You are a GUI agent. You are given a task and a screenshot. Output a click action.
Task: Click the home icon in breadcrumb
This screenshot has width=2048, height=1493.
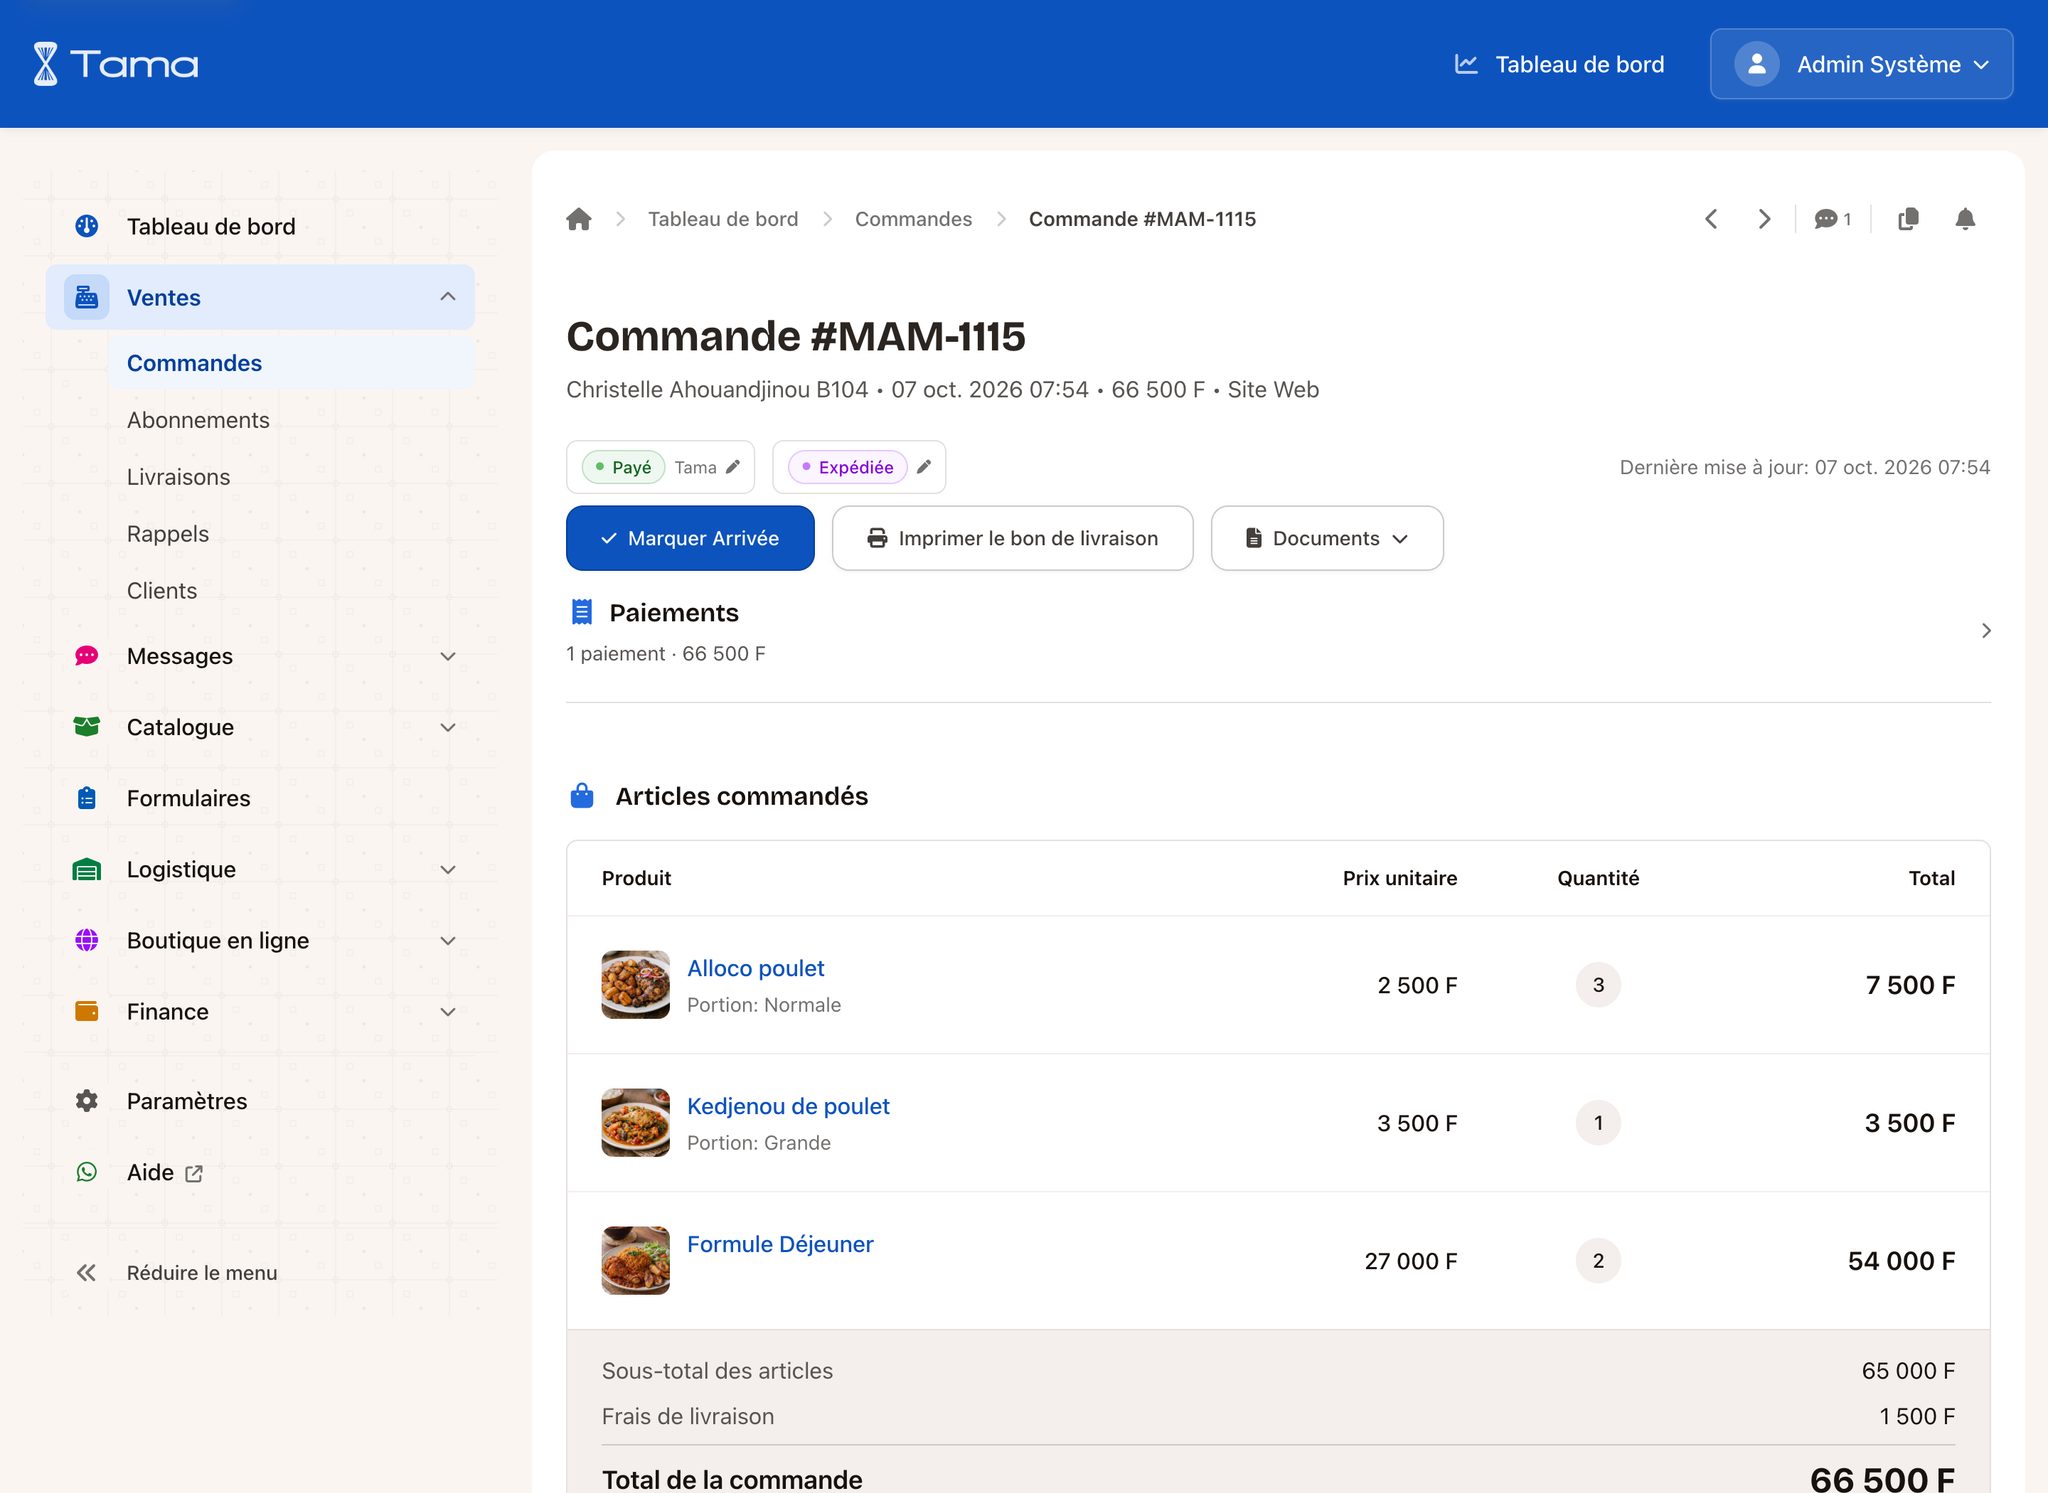(579, 219)
